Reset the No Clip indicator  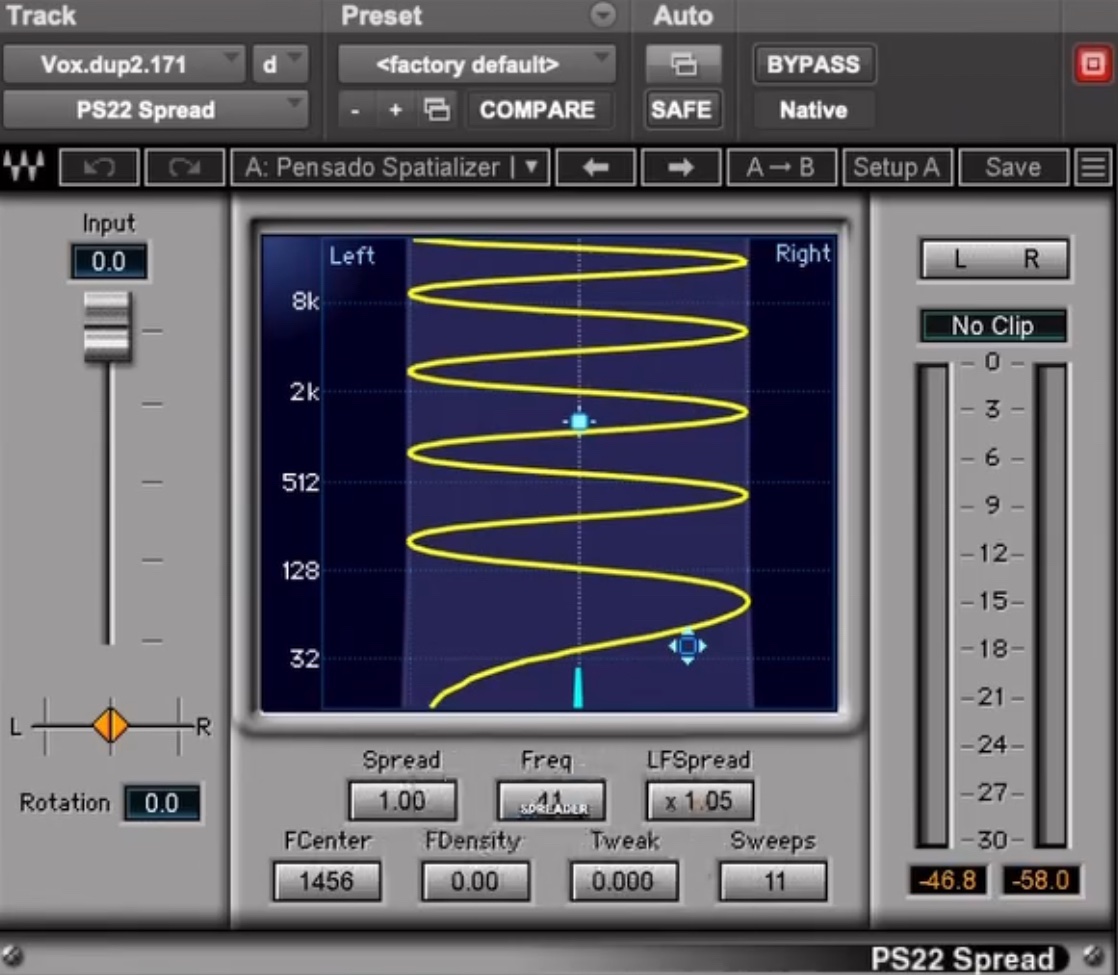click(993, 326)
